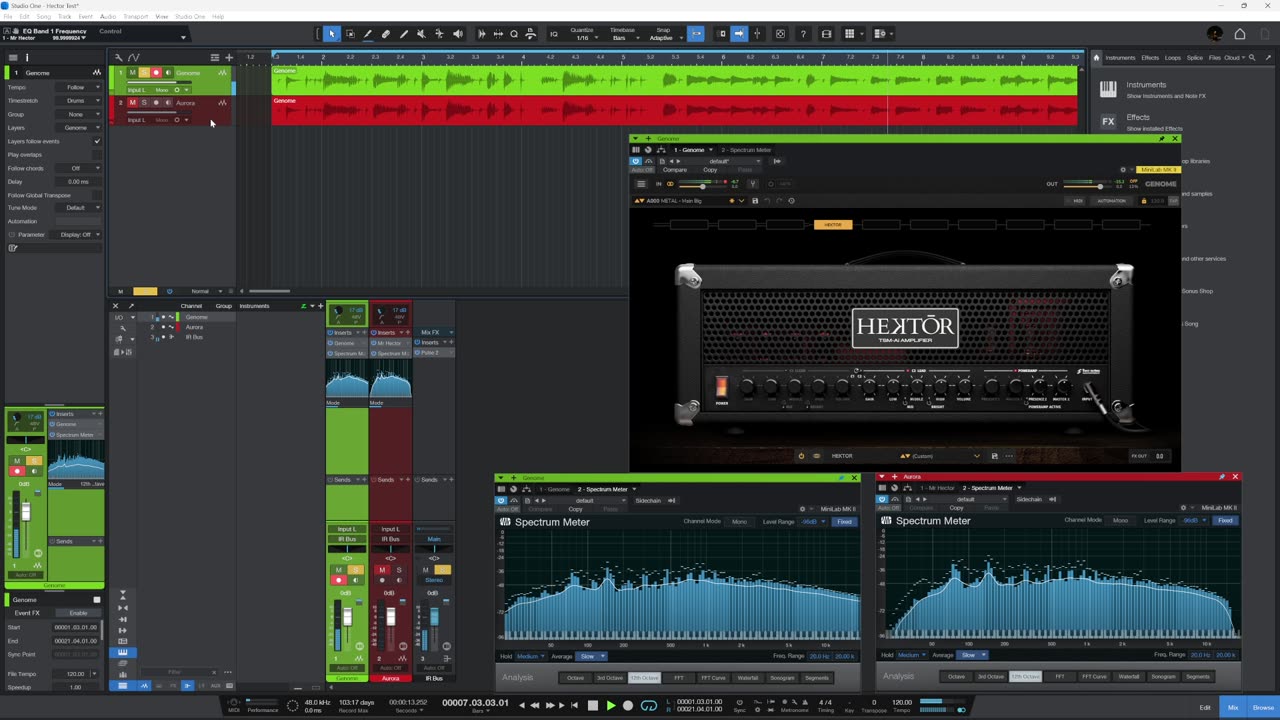The width and height of the screenshot is (1280, 720).
Task: Open the Song menu
Action: coord(44,17)
